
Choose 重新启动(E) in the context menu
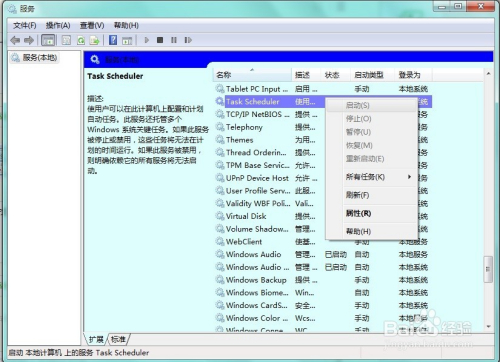(372, 159)
